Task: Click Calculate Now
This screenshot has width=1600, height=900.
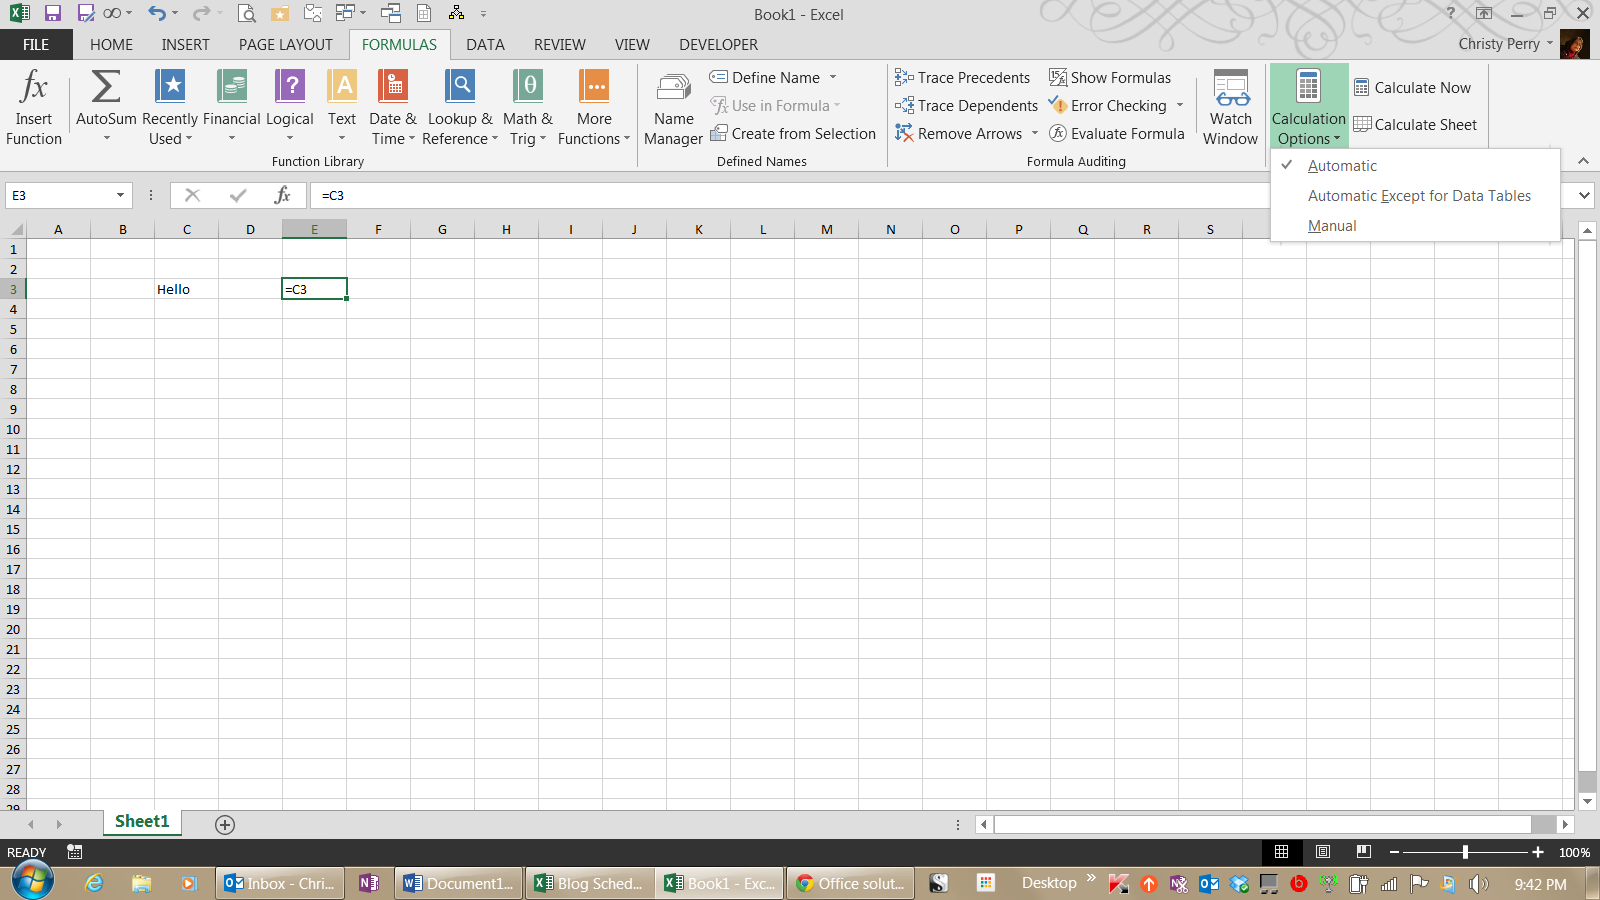Action: tap(1412, 88)
